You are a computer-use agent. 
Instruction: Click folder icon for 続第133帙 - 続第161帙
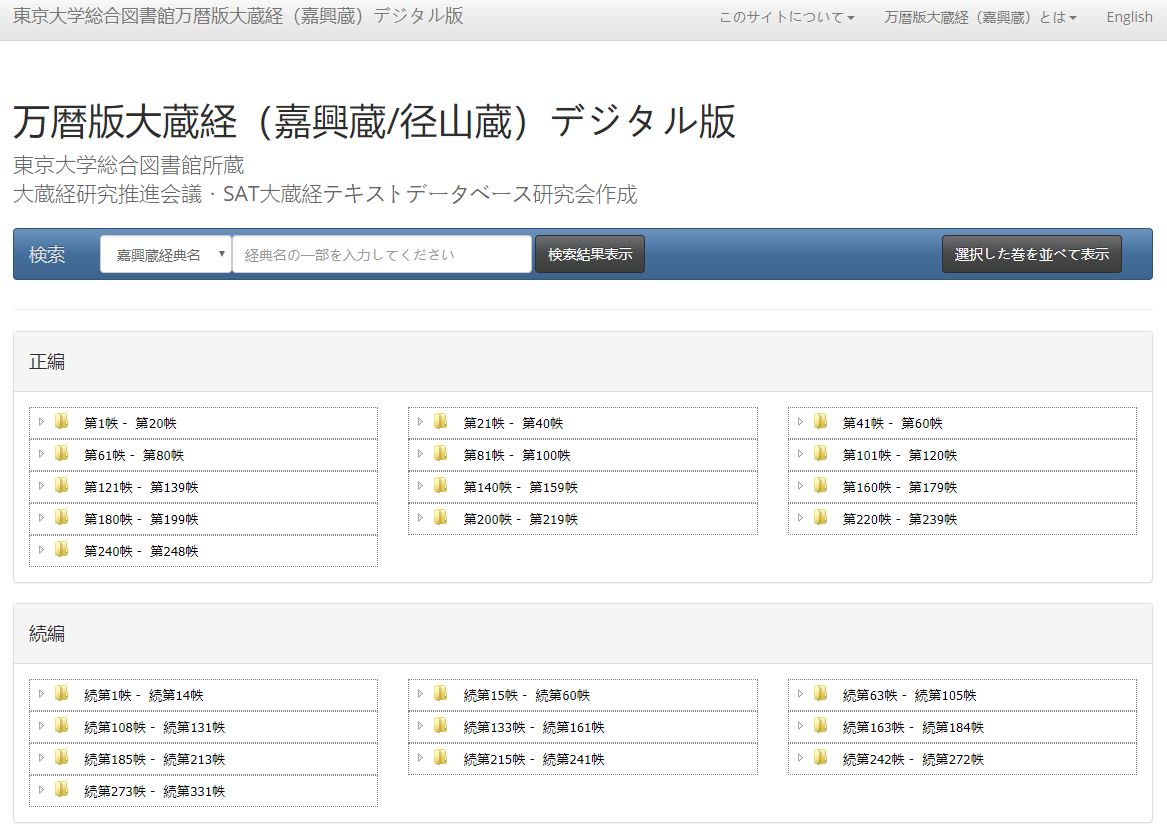click(x=441, y=726)
